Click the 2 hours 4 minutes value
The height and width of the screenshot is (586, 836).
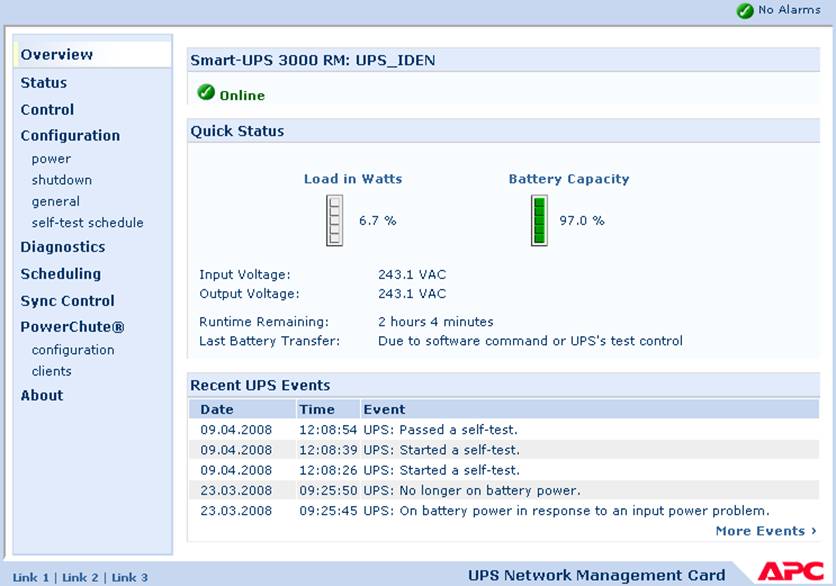[436, 322]
